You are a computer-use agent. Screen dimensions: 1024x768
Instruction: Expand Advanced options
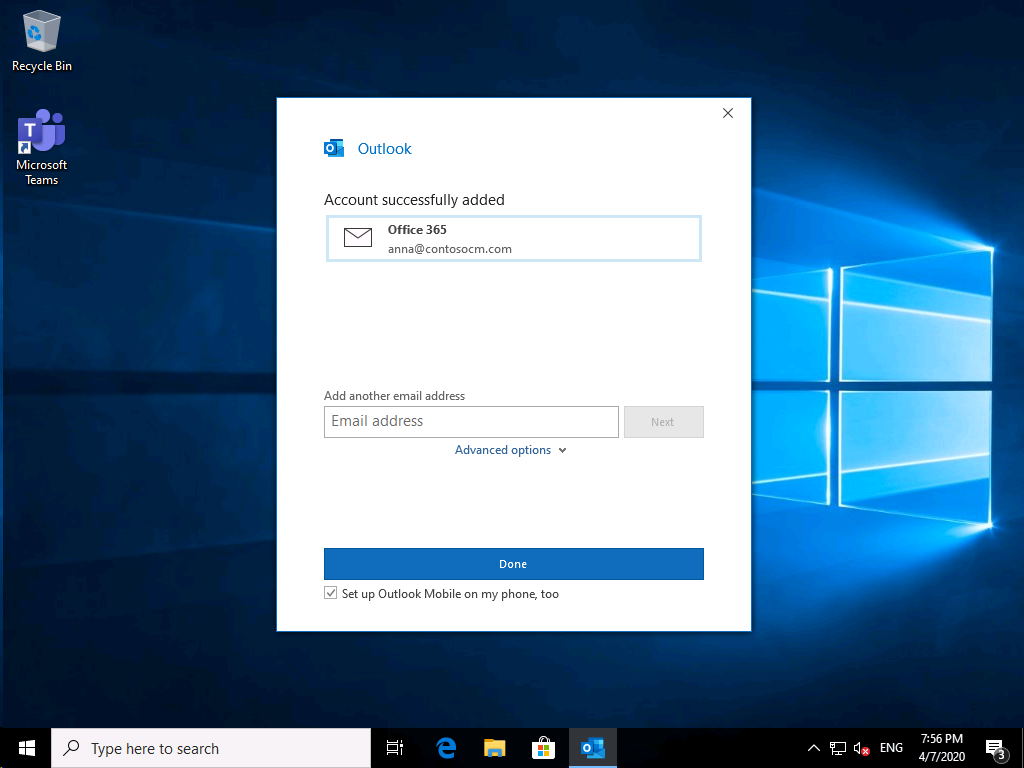tap(510, 450)
